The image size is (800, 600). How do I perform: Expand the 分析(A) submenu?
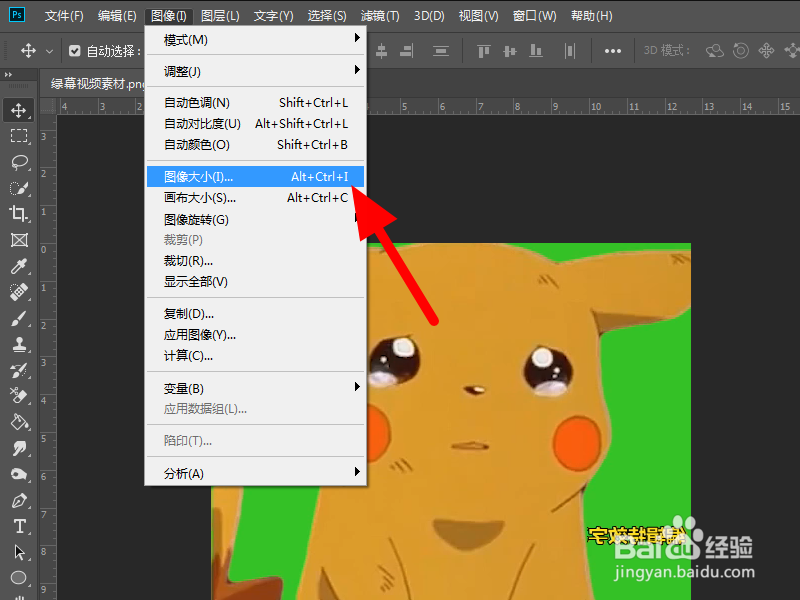click(255, 473)
